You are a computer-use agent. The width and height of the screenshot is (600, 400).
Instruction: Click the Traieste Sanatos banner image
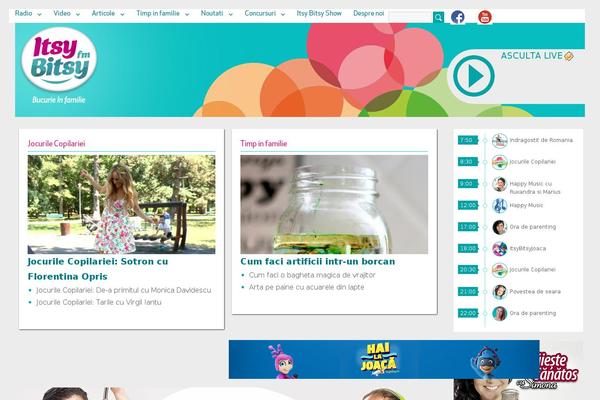(560, 370)
